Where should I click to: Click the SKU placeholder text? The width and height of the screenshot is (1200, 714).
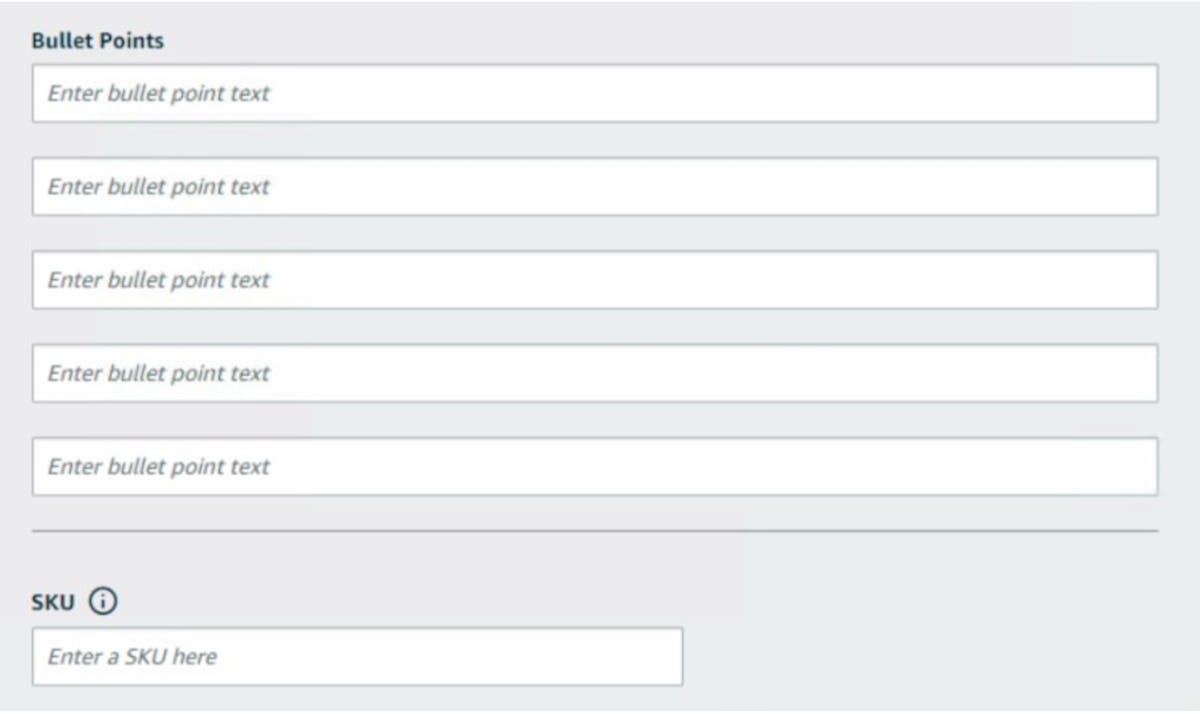132,657
